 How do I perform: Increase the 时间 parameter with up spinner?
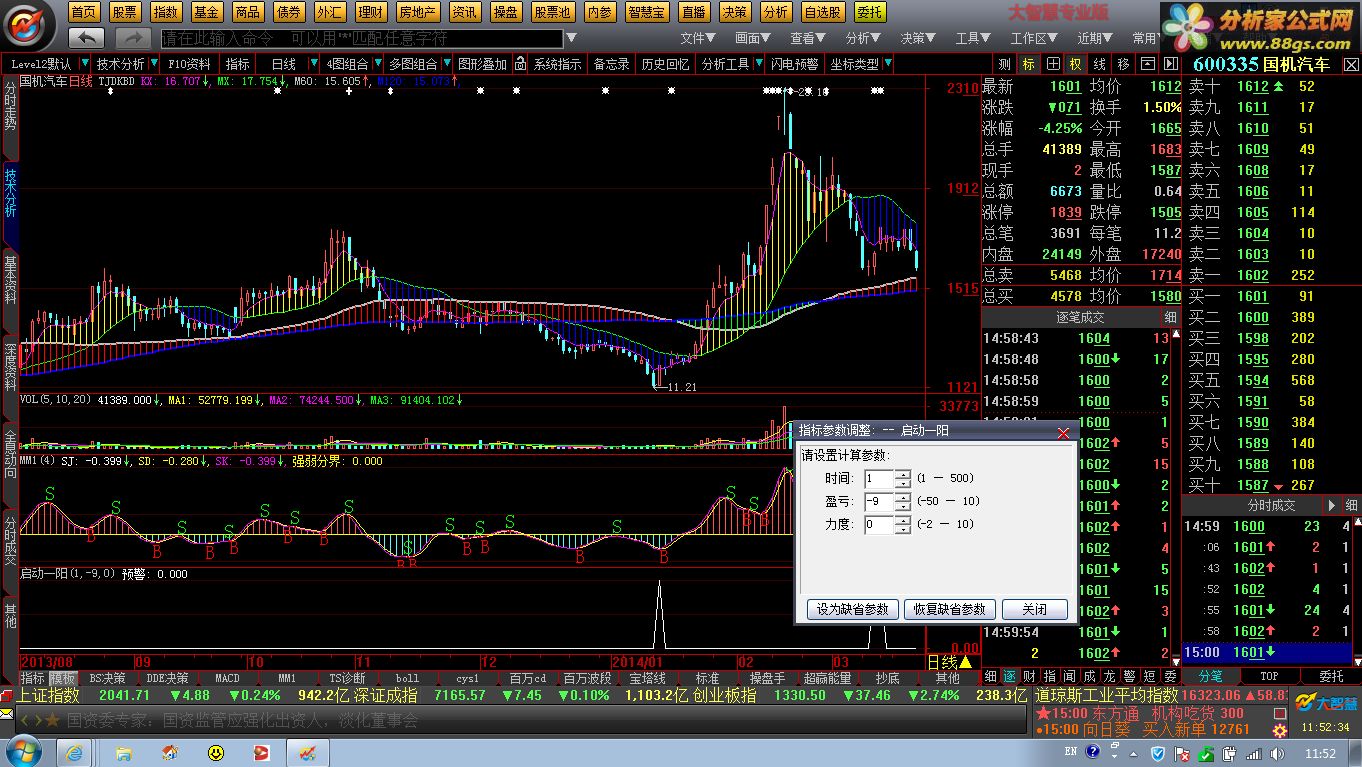903,474
